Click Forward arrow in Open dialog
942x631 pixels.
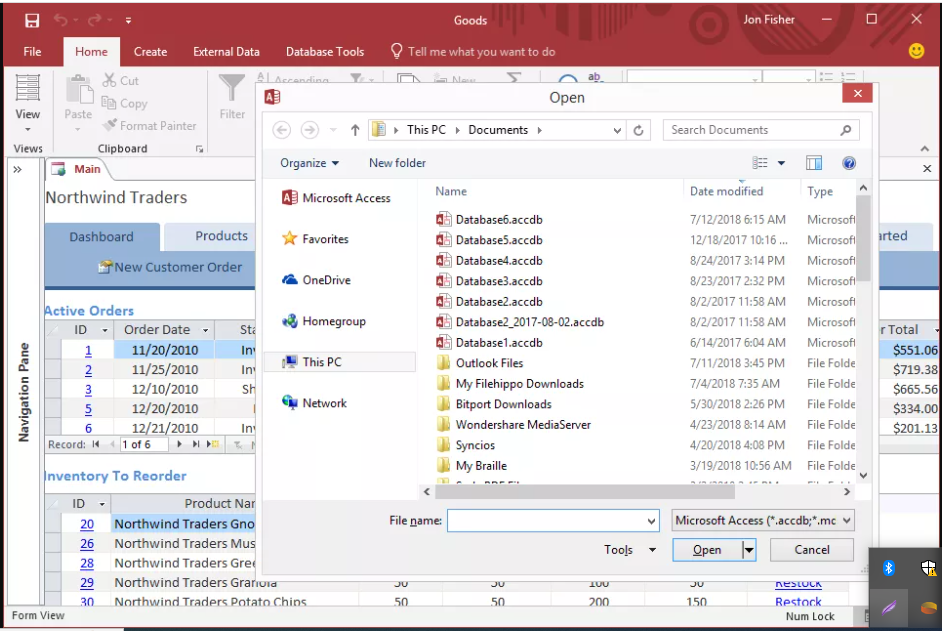click(x=309, y=130)
